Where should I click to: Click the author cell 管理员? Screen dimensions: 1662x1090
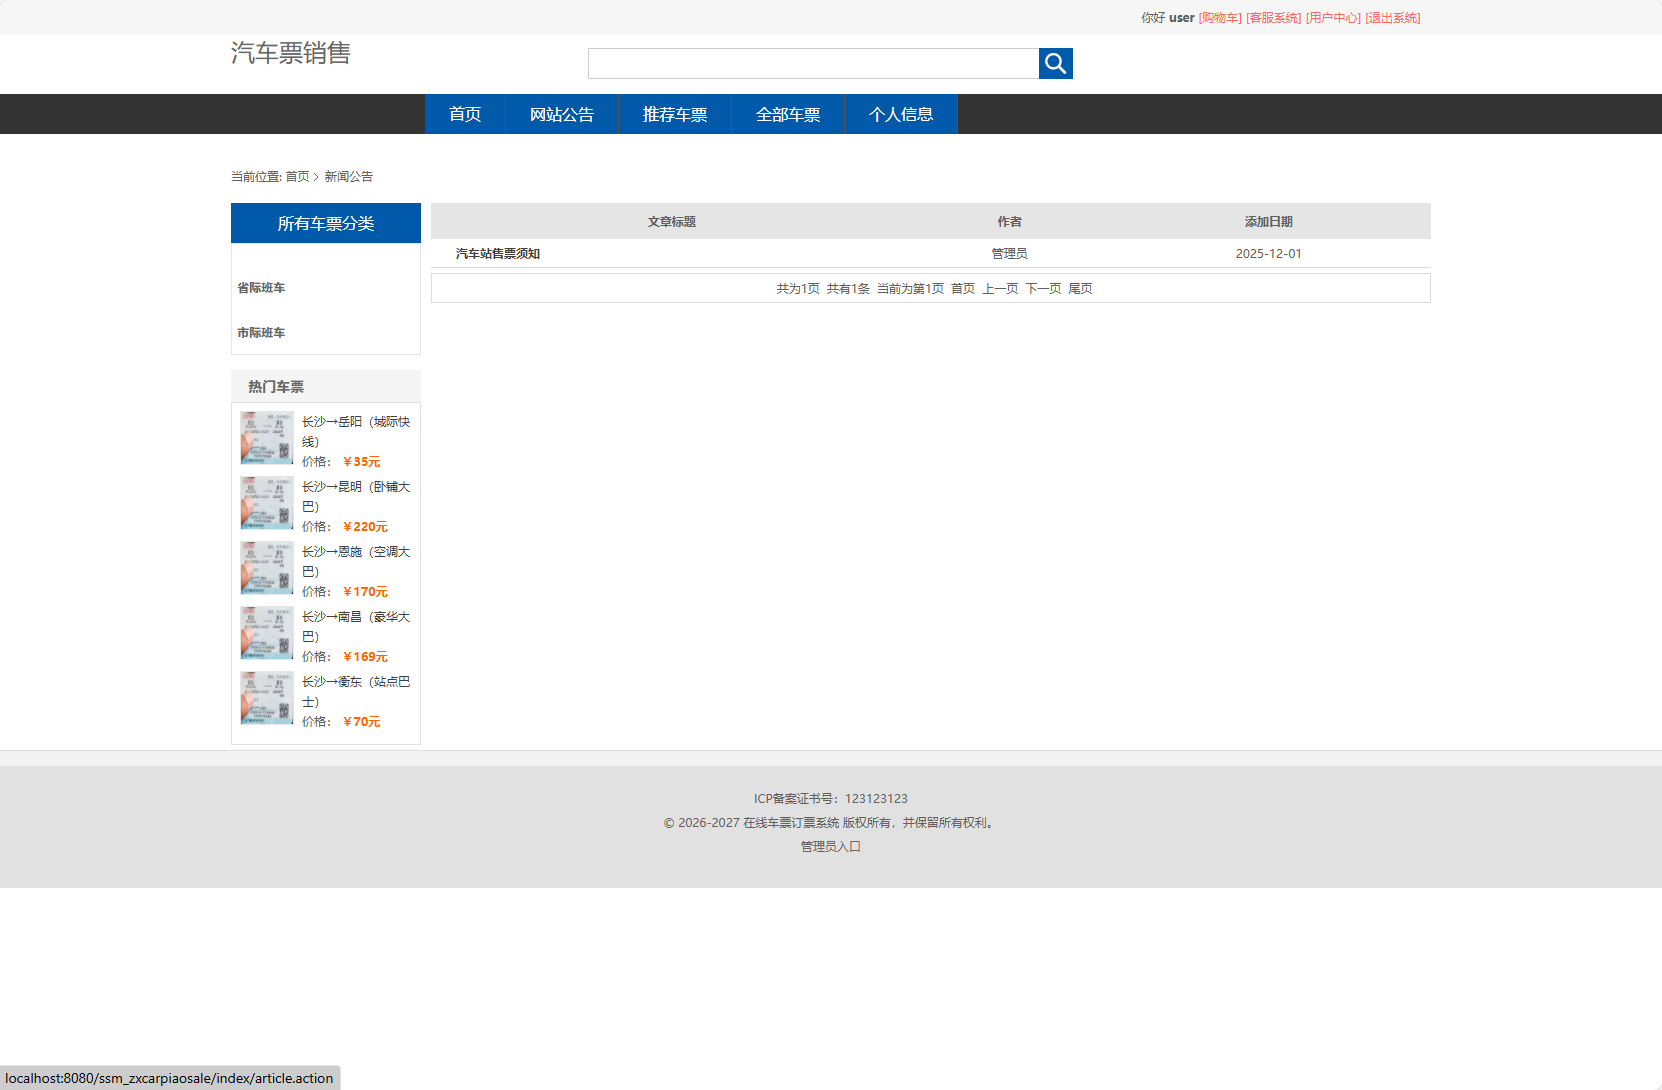1010,254
